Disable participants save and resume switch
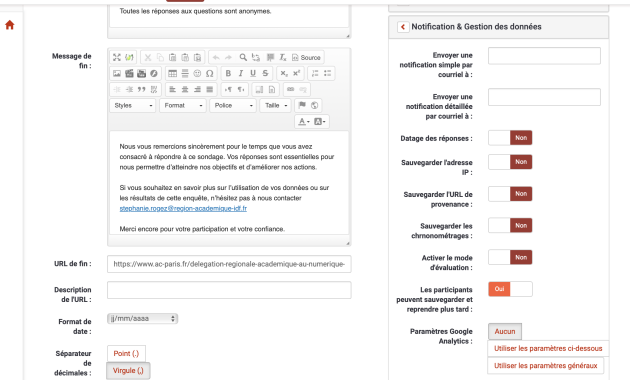Screen dimensions: 630x380 pos(510,289)
